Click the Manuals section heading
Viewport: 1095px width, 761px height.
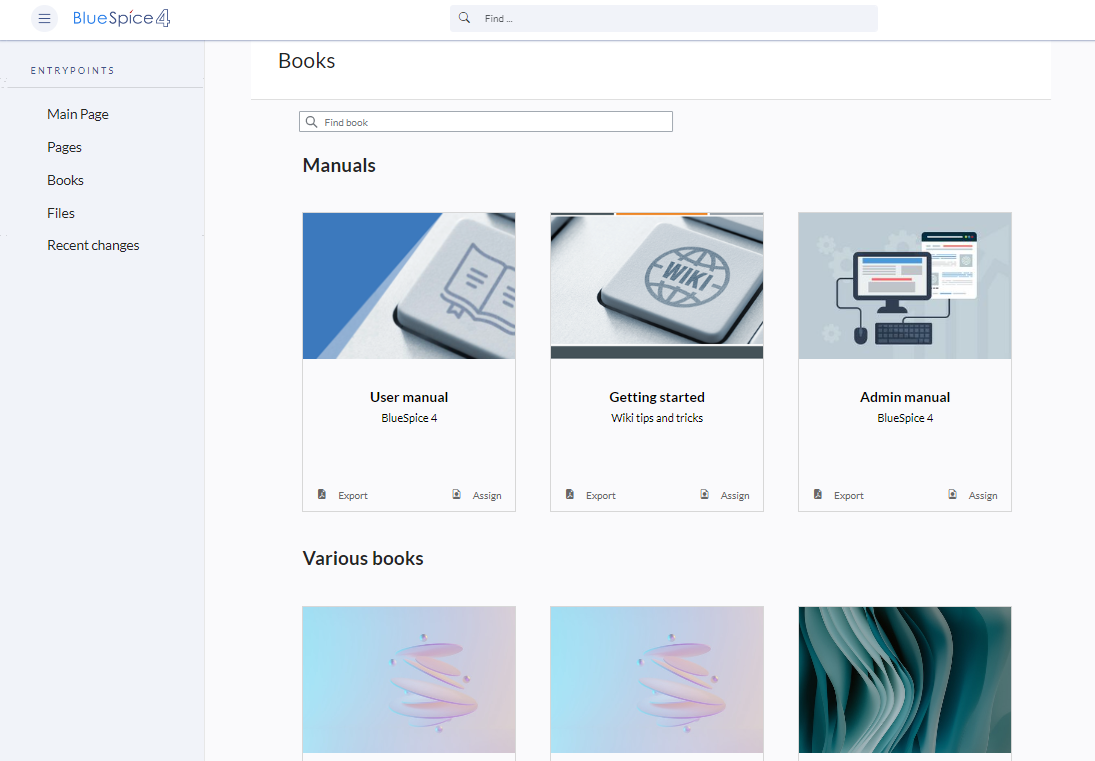(339, 165)
